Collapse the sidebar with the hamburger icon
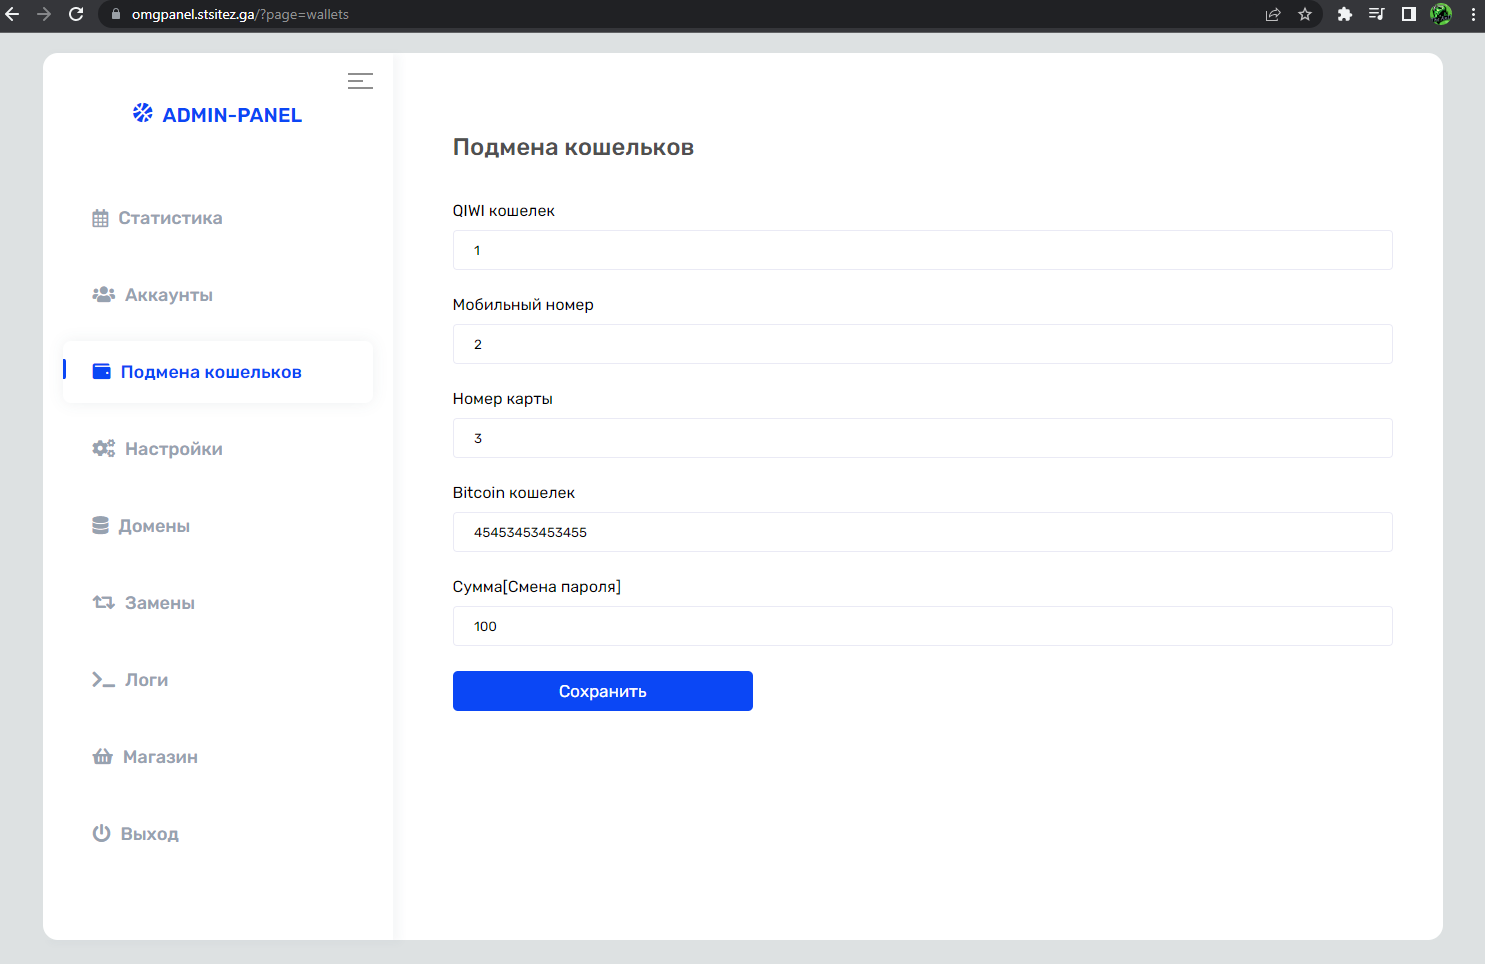 pyautogui.click(x=360, y=81)
